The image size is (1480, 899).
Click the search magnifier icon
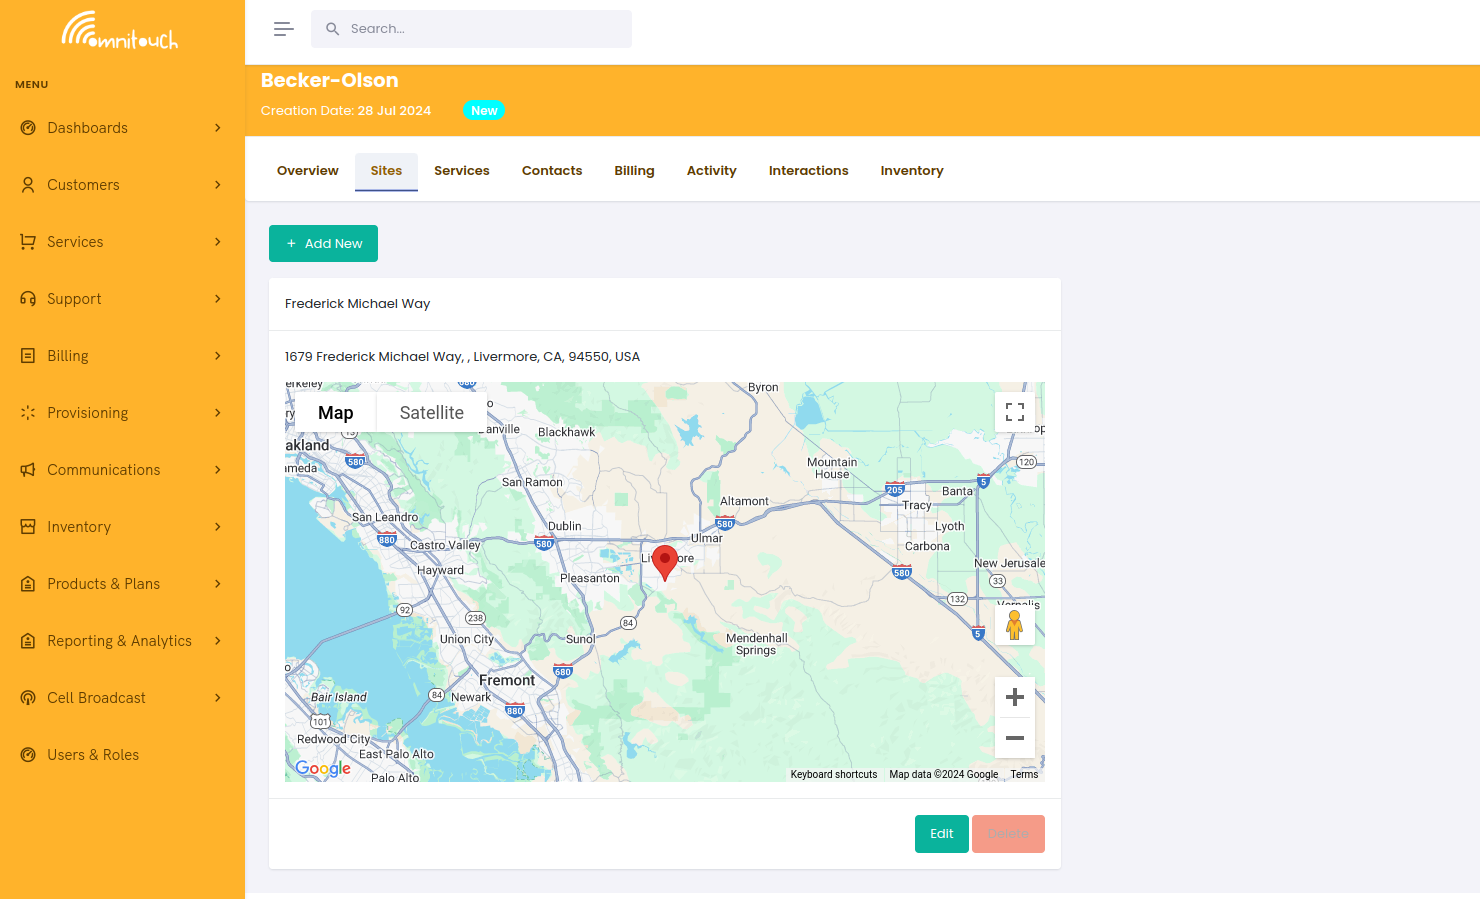[332, 29]
